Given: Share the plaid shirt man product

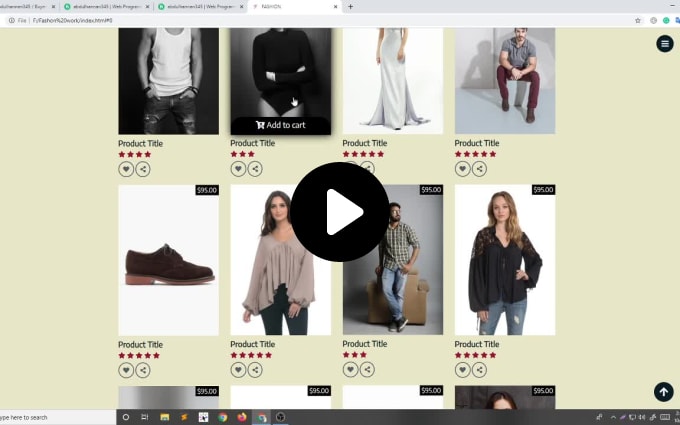Looking at the screenshot, I should coord(367,369).
